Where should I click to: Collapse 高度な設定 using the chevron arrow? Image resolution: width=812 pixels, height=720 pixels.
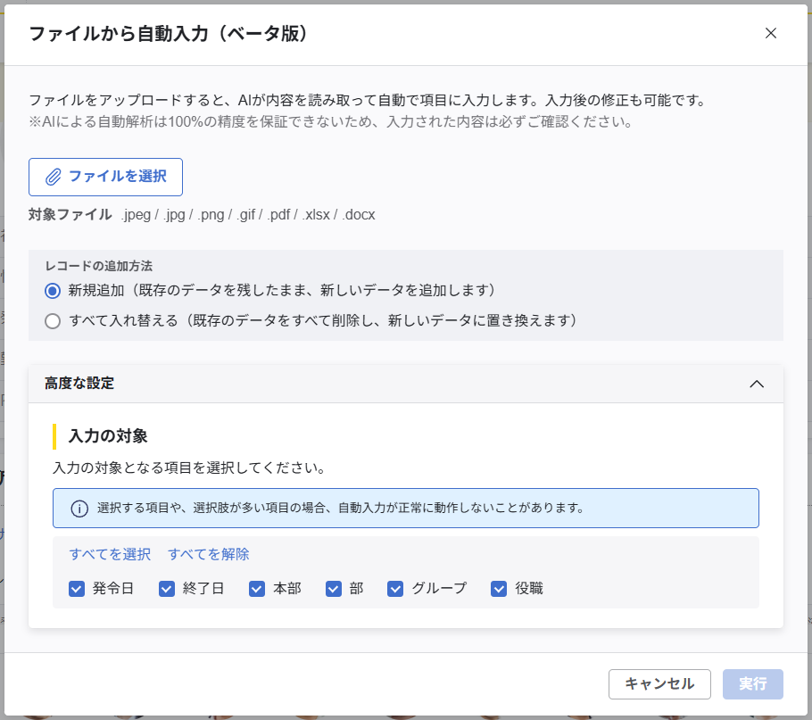[758, 383]
